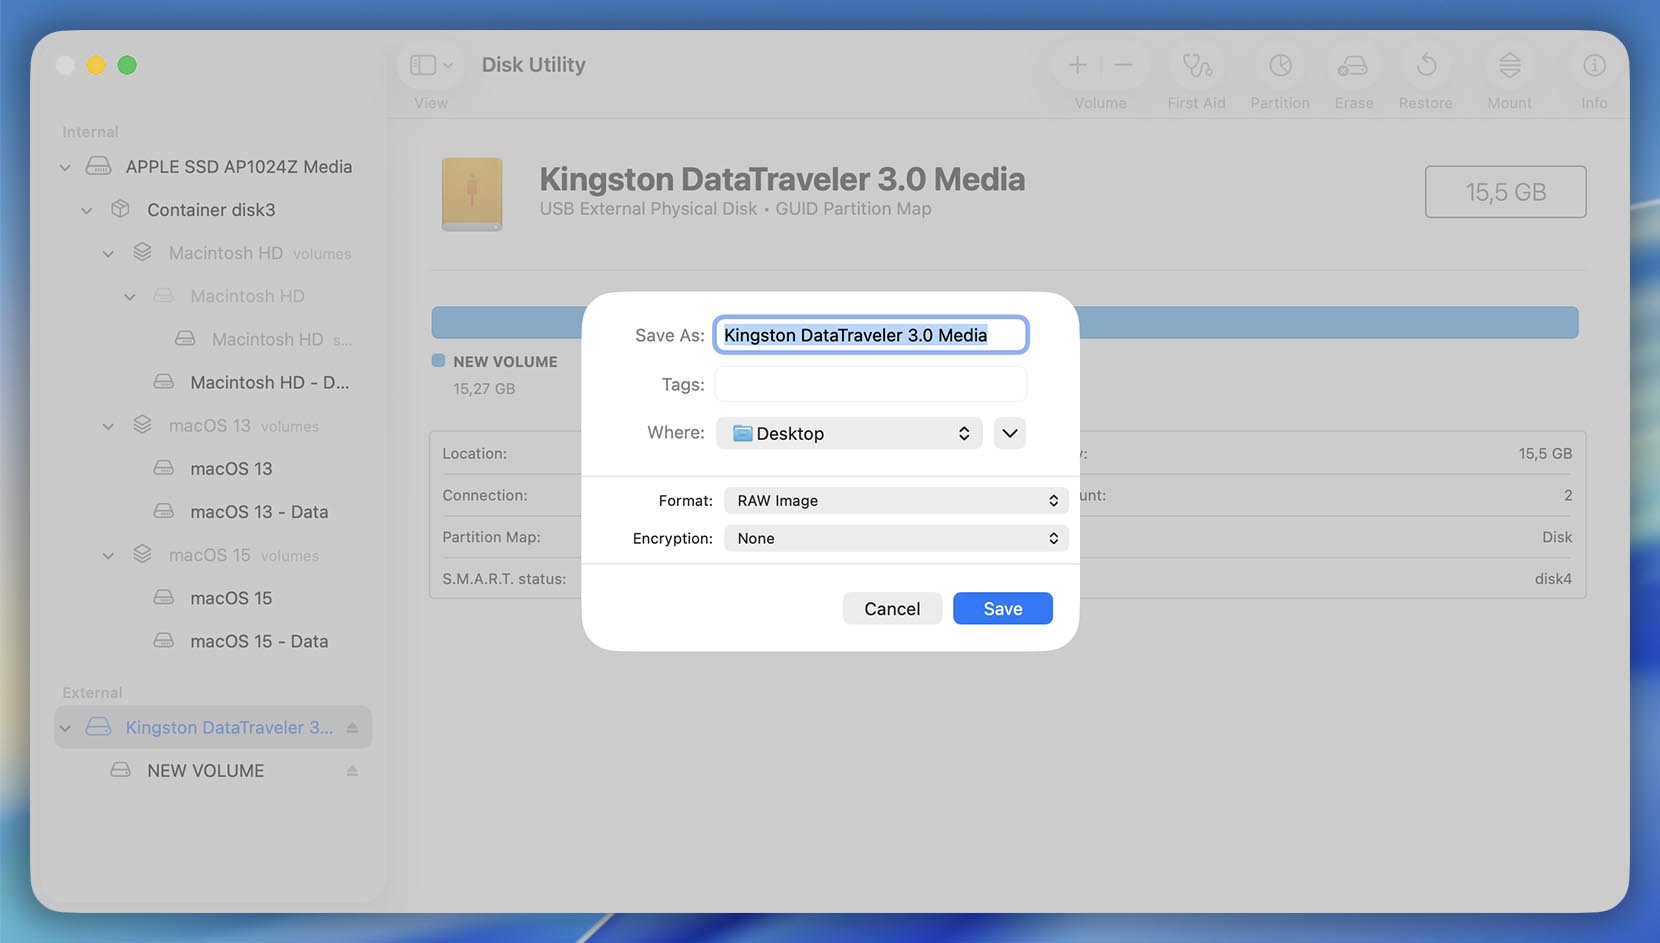Run First Aid from the toolbar
This screenshot has width=1660, height=943.
(1196, 66)
